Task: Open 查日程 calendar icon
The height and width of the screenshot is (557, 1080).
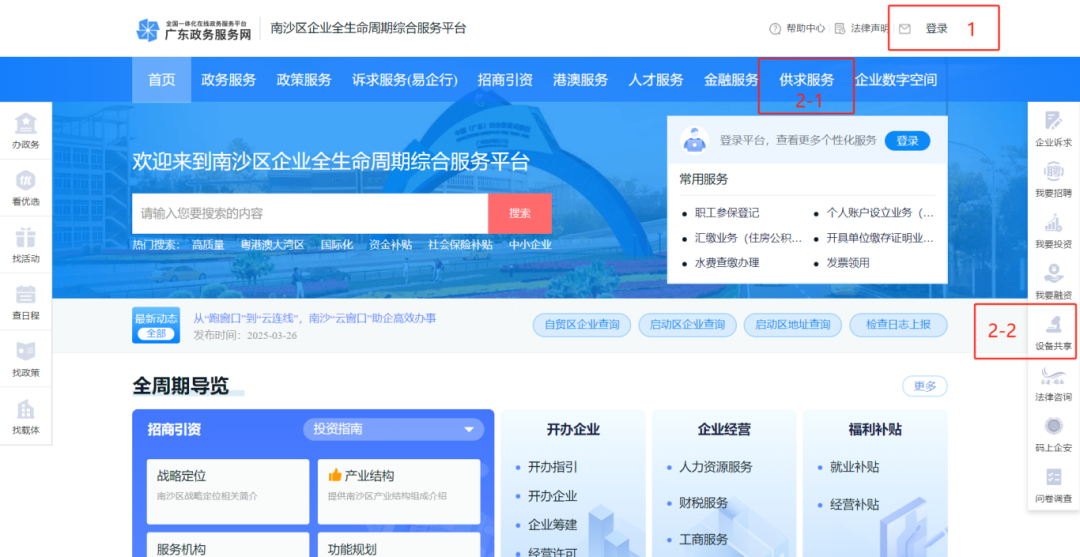Action: pos(25,300)
